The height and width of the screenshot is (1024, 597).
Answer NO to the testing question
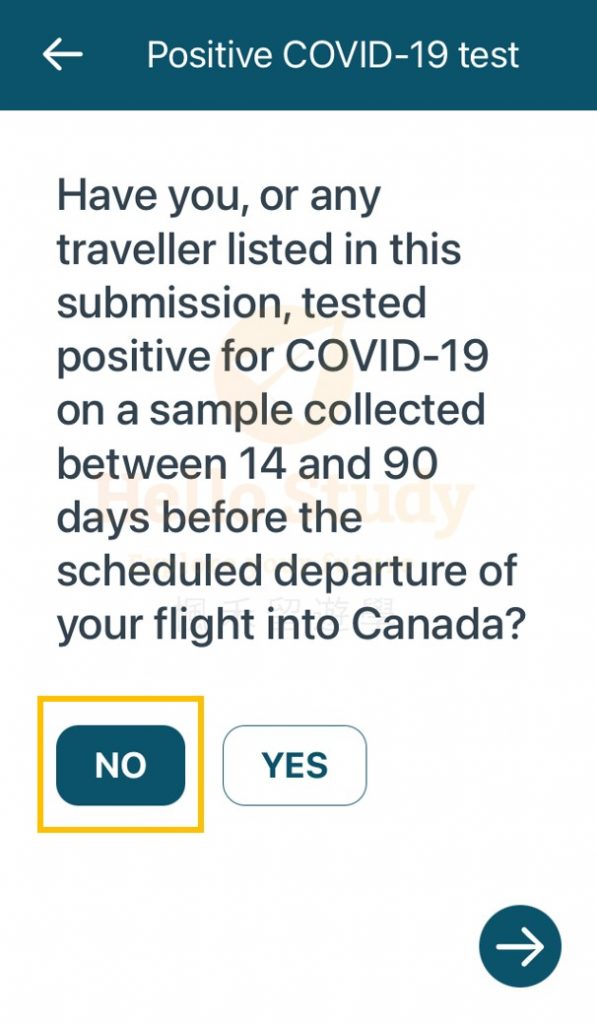(120, 765)
